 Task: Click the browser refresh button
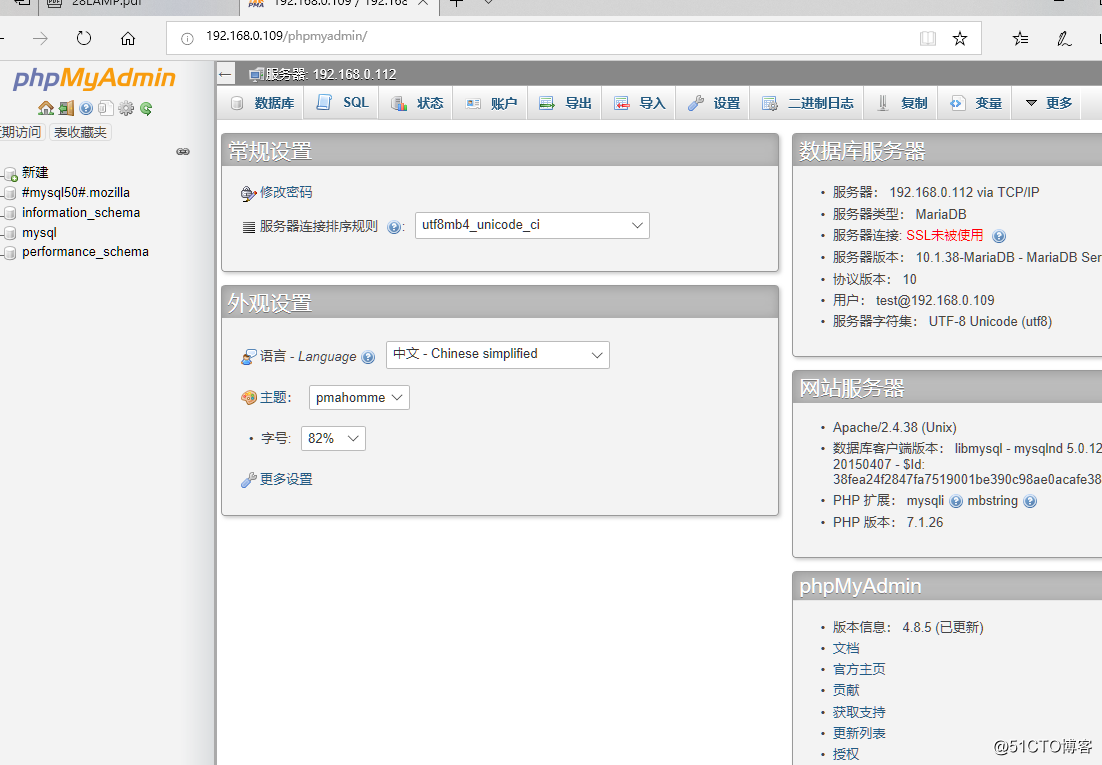[84, 38]
